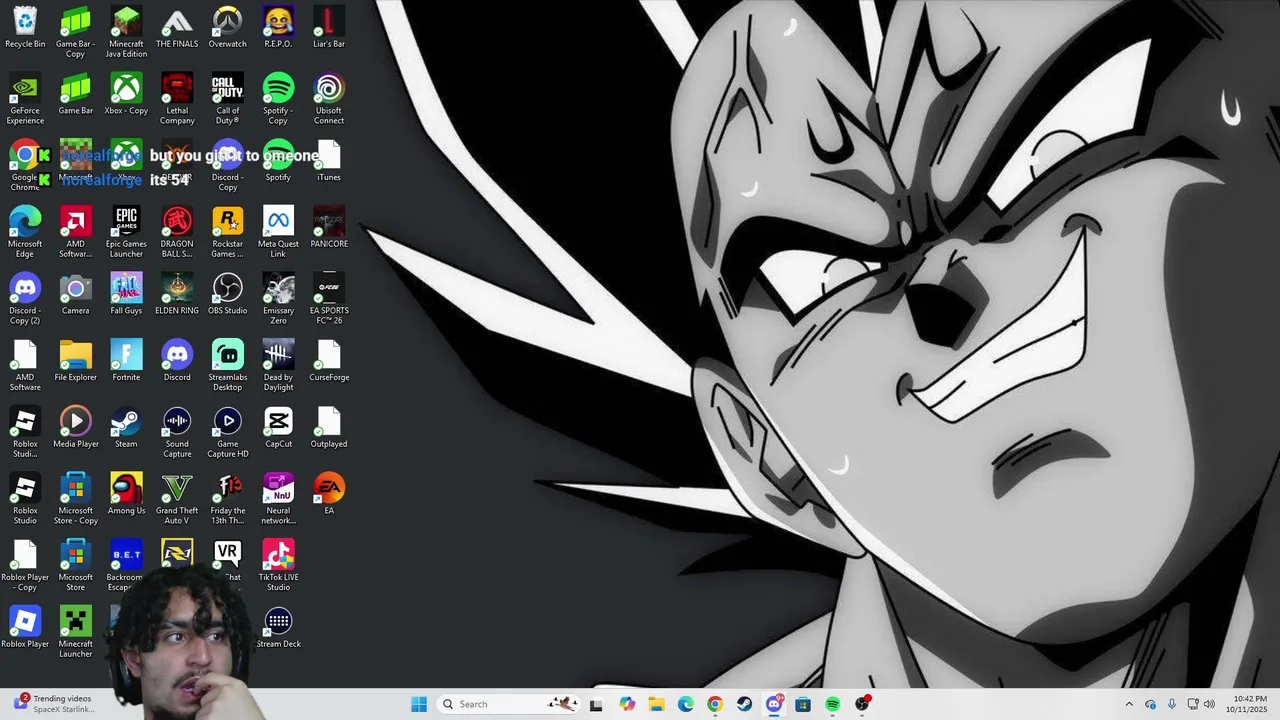Click the Roblox Player - Copy icon

[25, 566]
